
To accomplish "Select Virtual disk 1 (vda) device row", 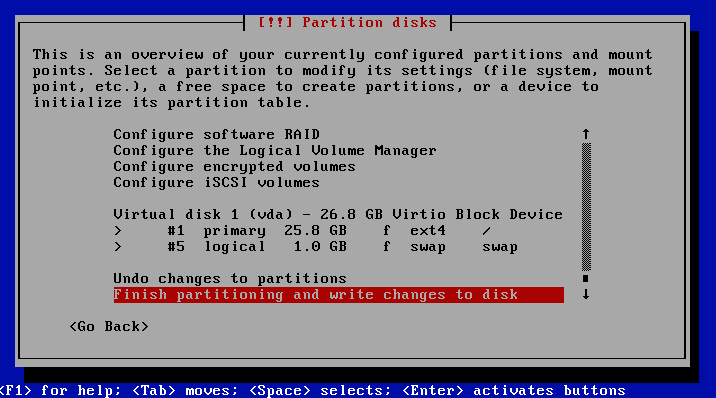I will point(338,215).
